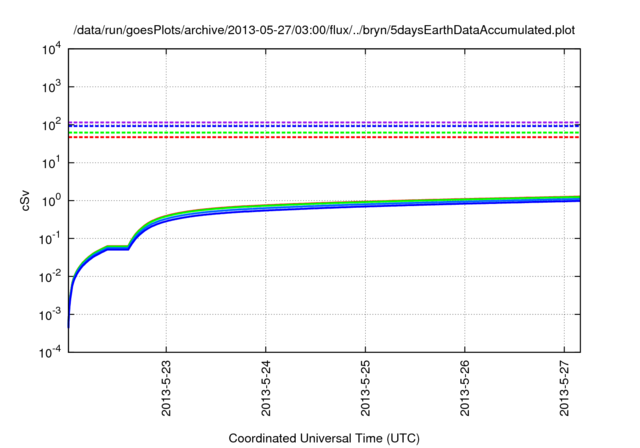
Task: Click the plot title file path text
Action: coord(324,30)
